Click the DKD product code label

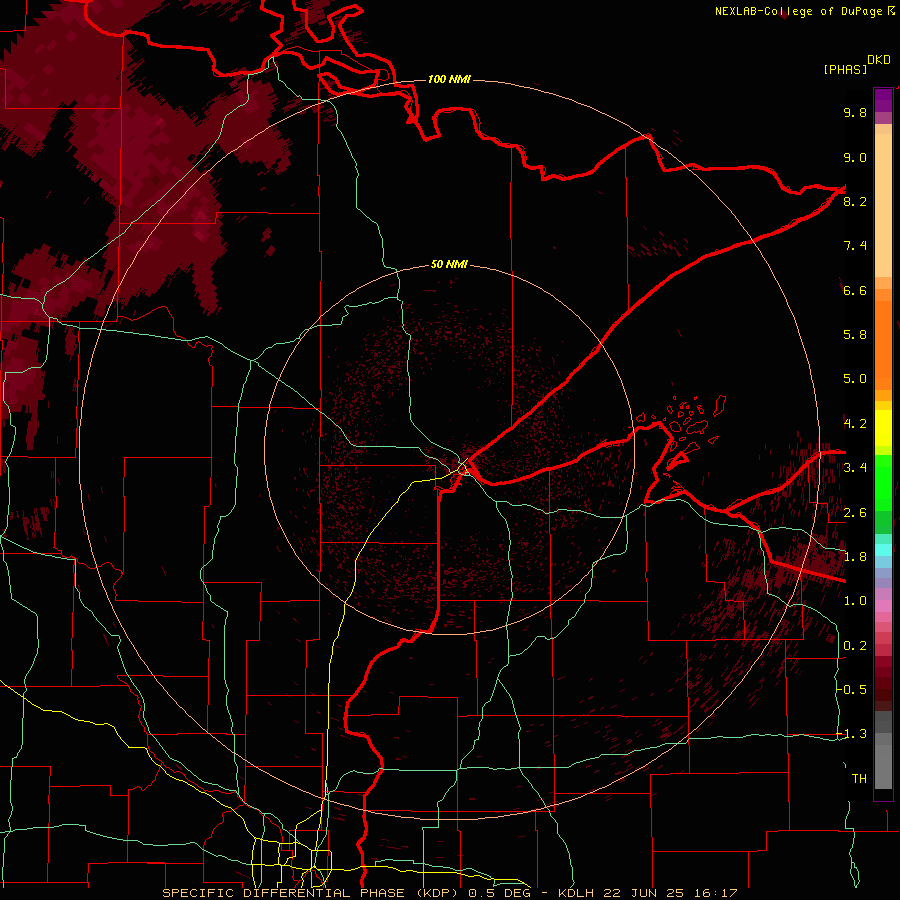[x=879, y=60]
